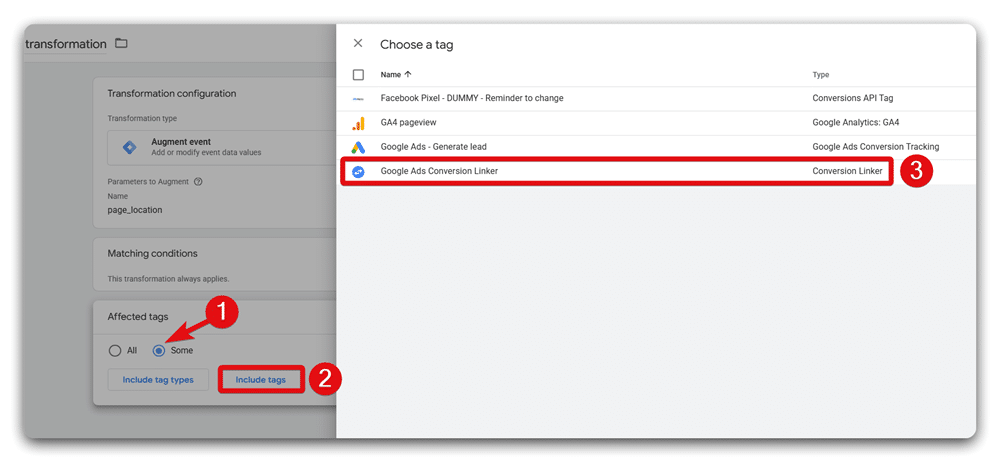Click the Conversion Linker blue icon
Image resolution: width=1000 pixels, height=462 pixels.
click(x=358, y=172)
